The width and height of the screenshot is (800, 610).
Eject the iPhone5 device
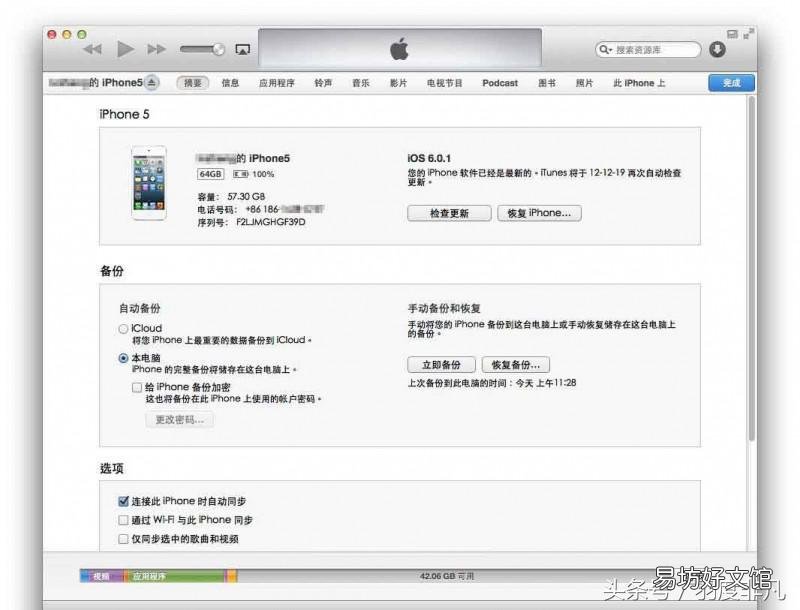tap(152, 82)
